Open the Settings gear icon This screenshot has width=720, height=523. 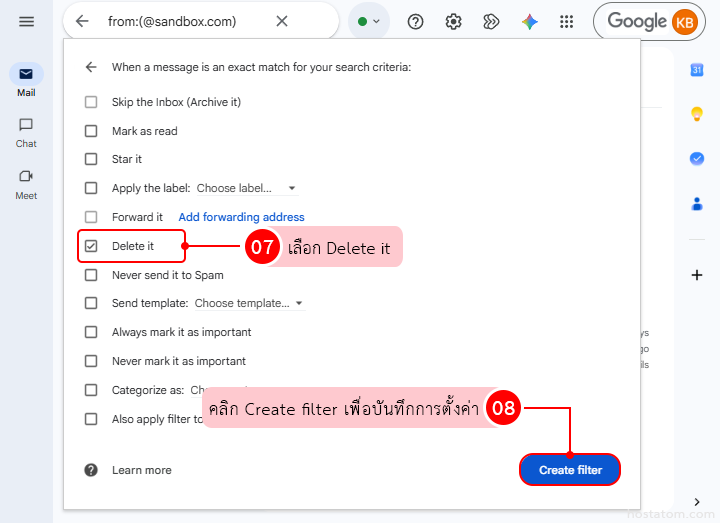click(453, 22)
